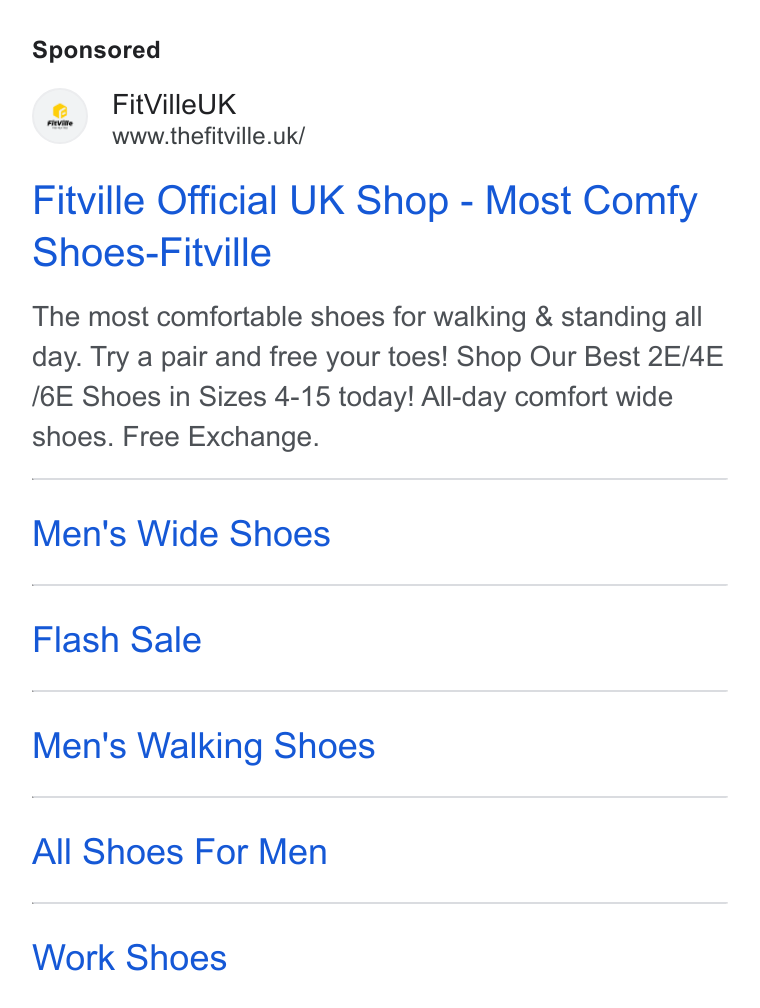Click the yellow hexagon in the FitVille logo
This screenshot has height=1008, width=760.
(x=60, y=111)
